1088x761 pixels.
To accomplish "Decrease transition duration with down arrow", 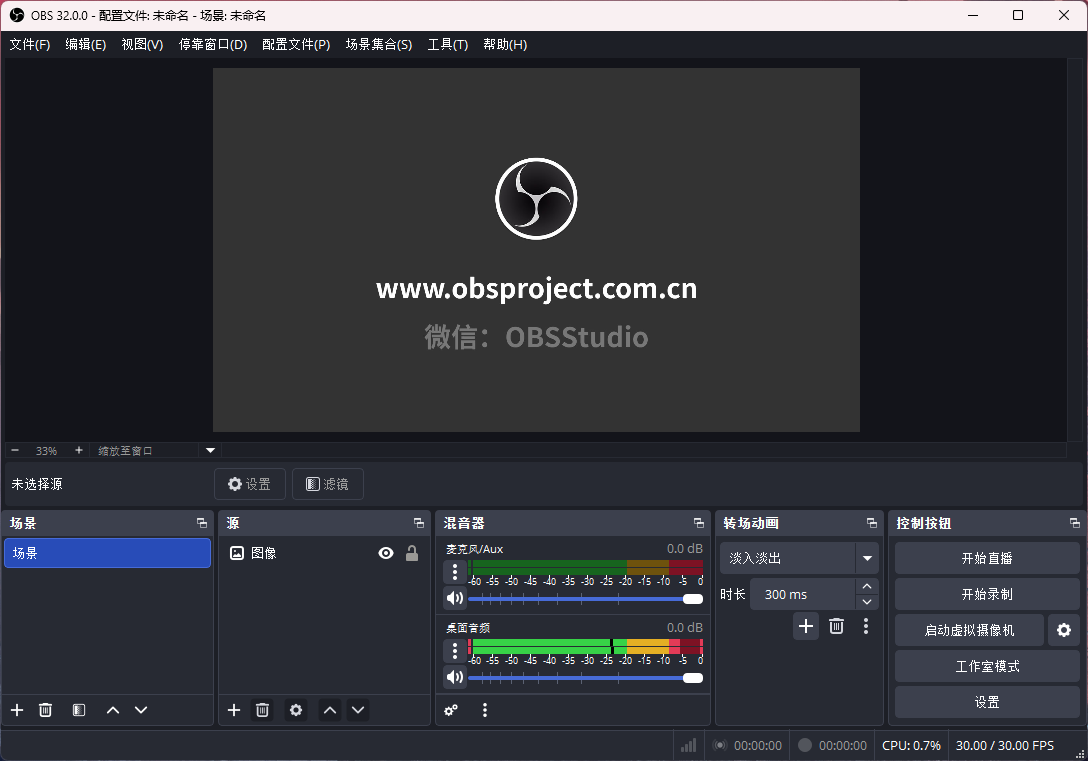I will 867,602.
